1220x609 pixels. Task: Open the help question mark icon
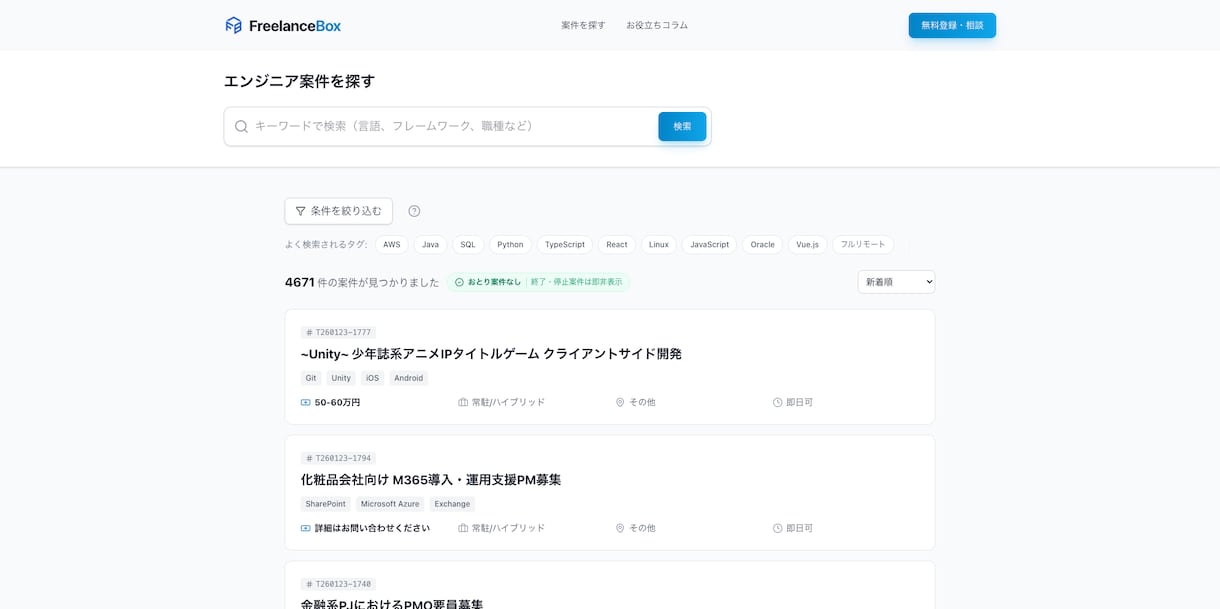pos(414,211)
